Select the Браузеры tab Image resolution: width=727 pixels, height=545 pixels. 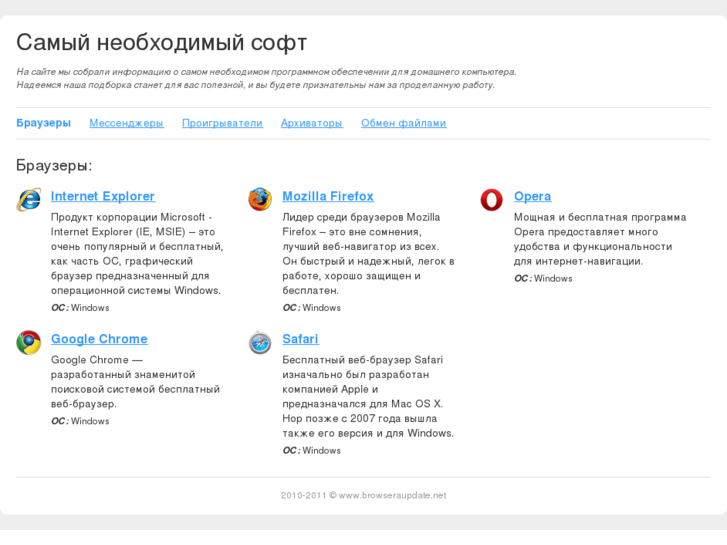pyautogui.click(x=44, y=123)
